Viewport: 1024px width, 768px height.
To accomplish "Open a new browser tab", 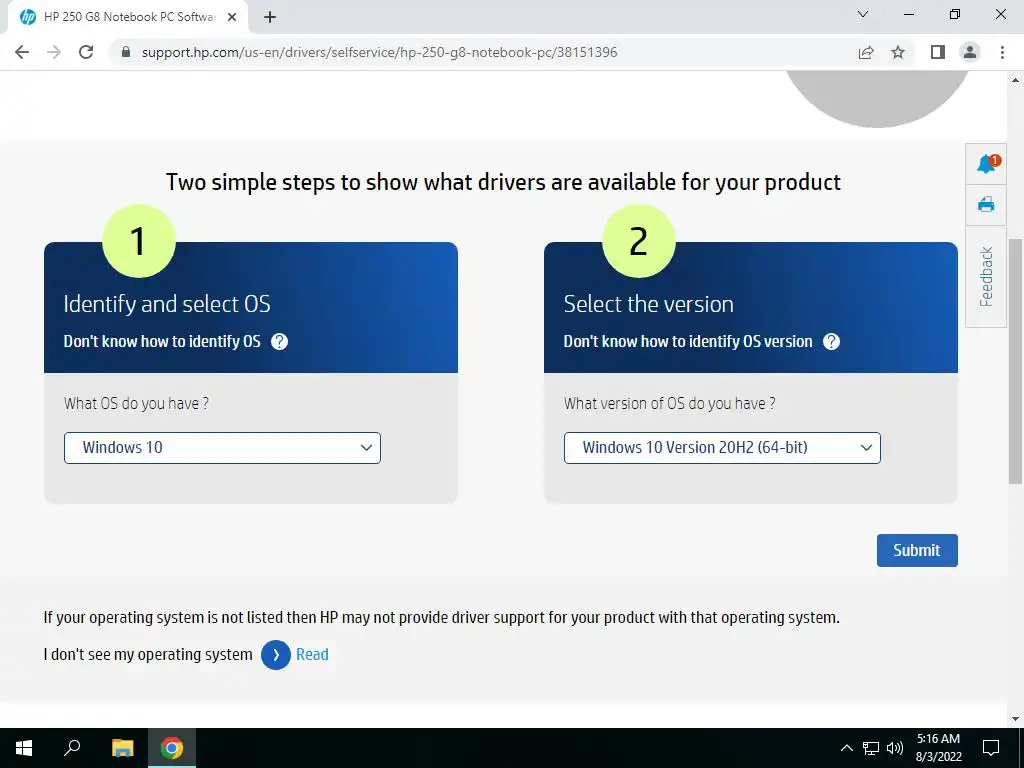I will [270, 18].
